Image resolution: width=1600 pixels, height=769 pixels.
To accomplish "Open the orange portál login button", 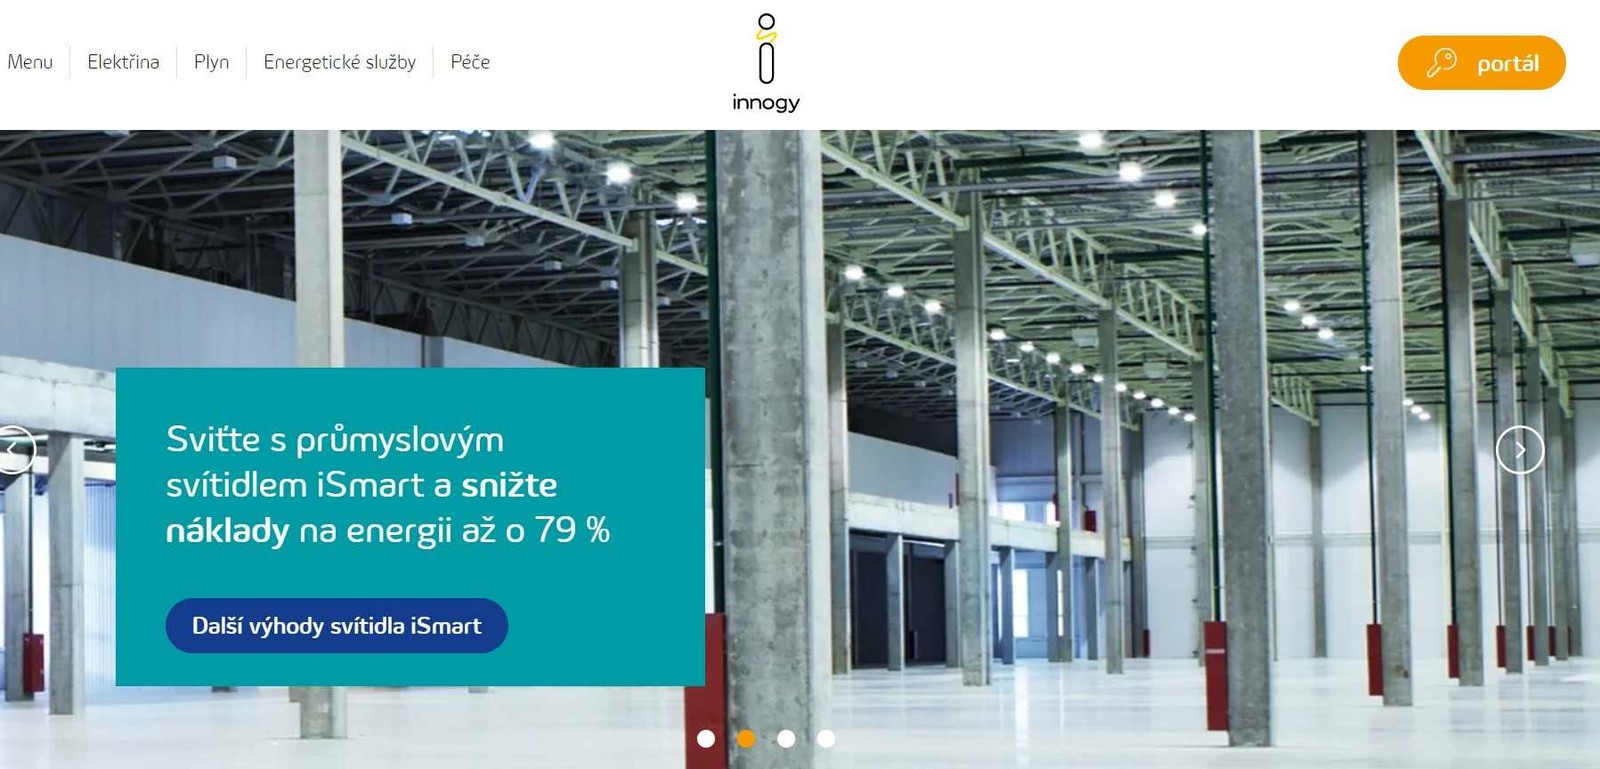I will point(1481,63).
